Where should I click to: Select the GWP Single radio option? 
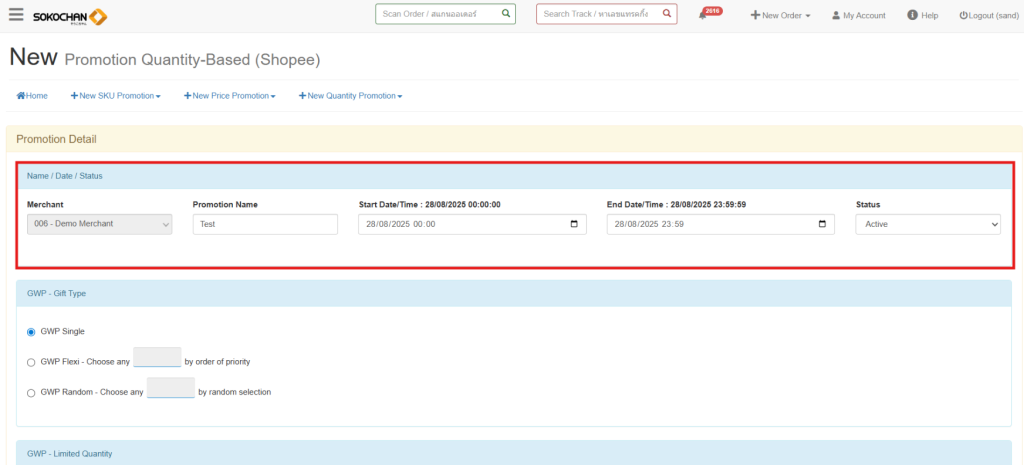click(x=31, y=331)
